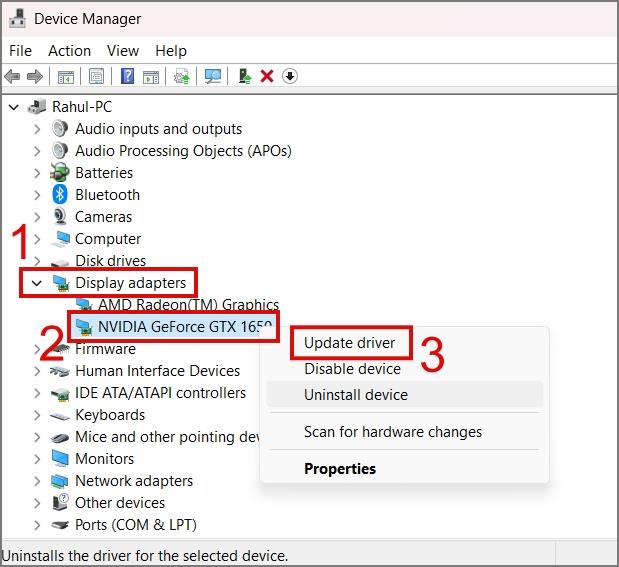Click the show/hide console tree toolbar icon
Image resolution: width=619 pixels, height=567 pixels.
click(x=66, y=77)
